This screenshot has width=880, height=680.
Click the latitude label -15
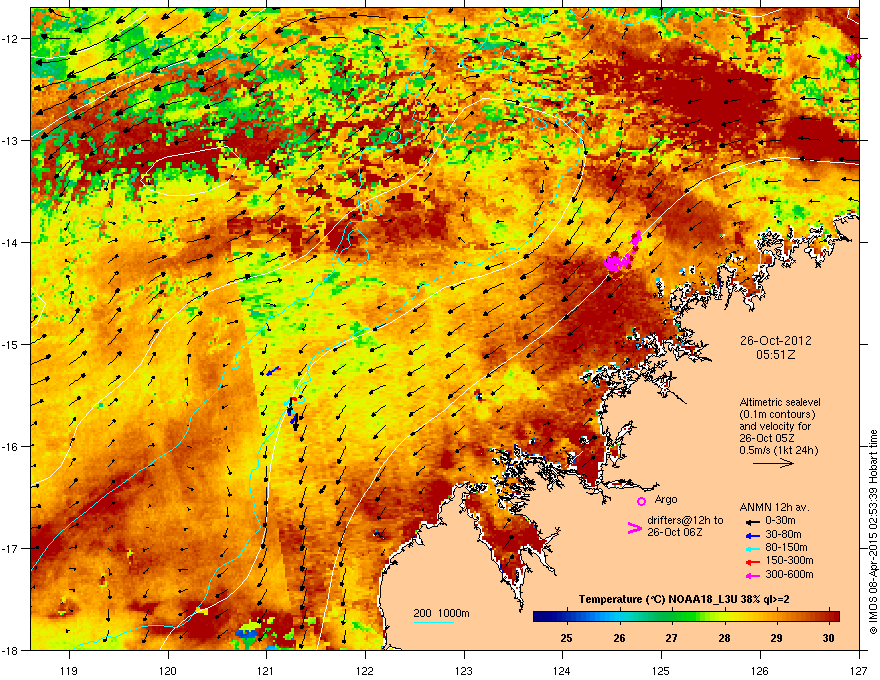(x=11, y=344)
